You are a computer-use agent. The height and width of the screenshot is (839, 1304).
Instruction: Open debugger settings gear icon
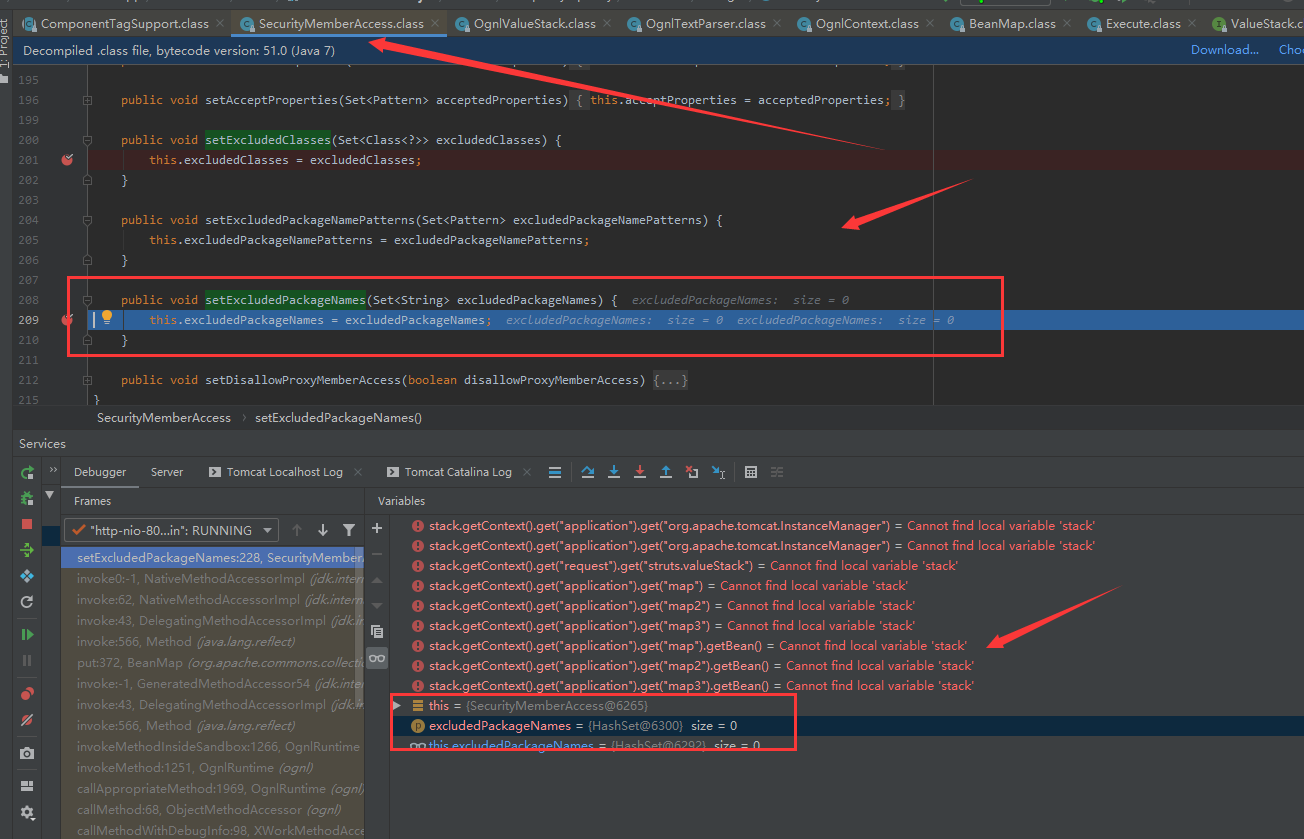point(27,812)
